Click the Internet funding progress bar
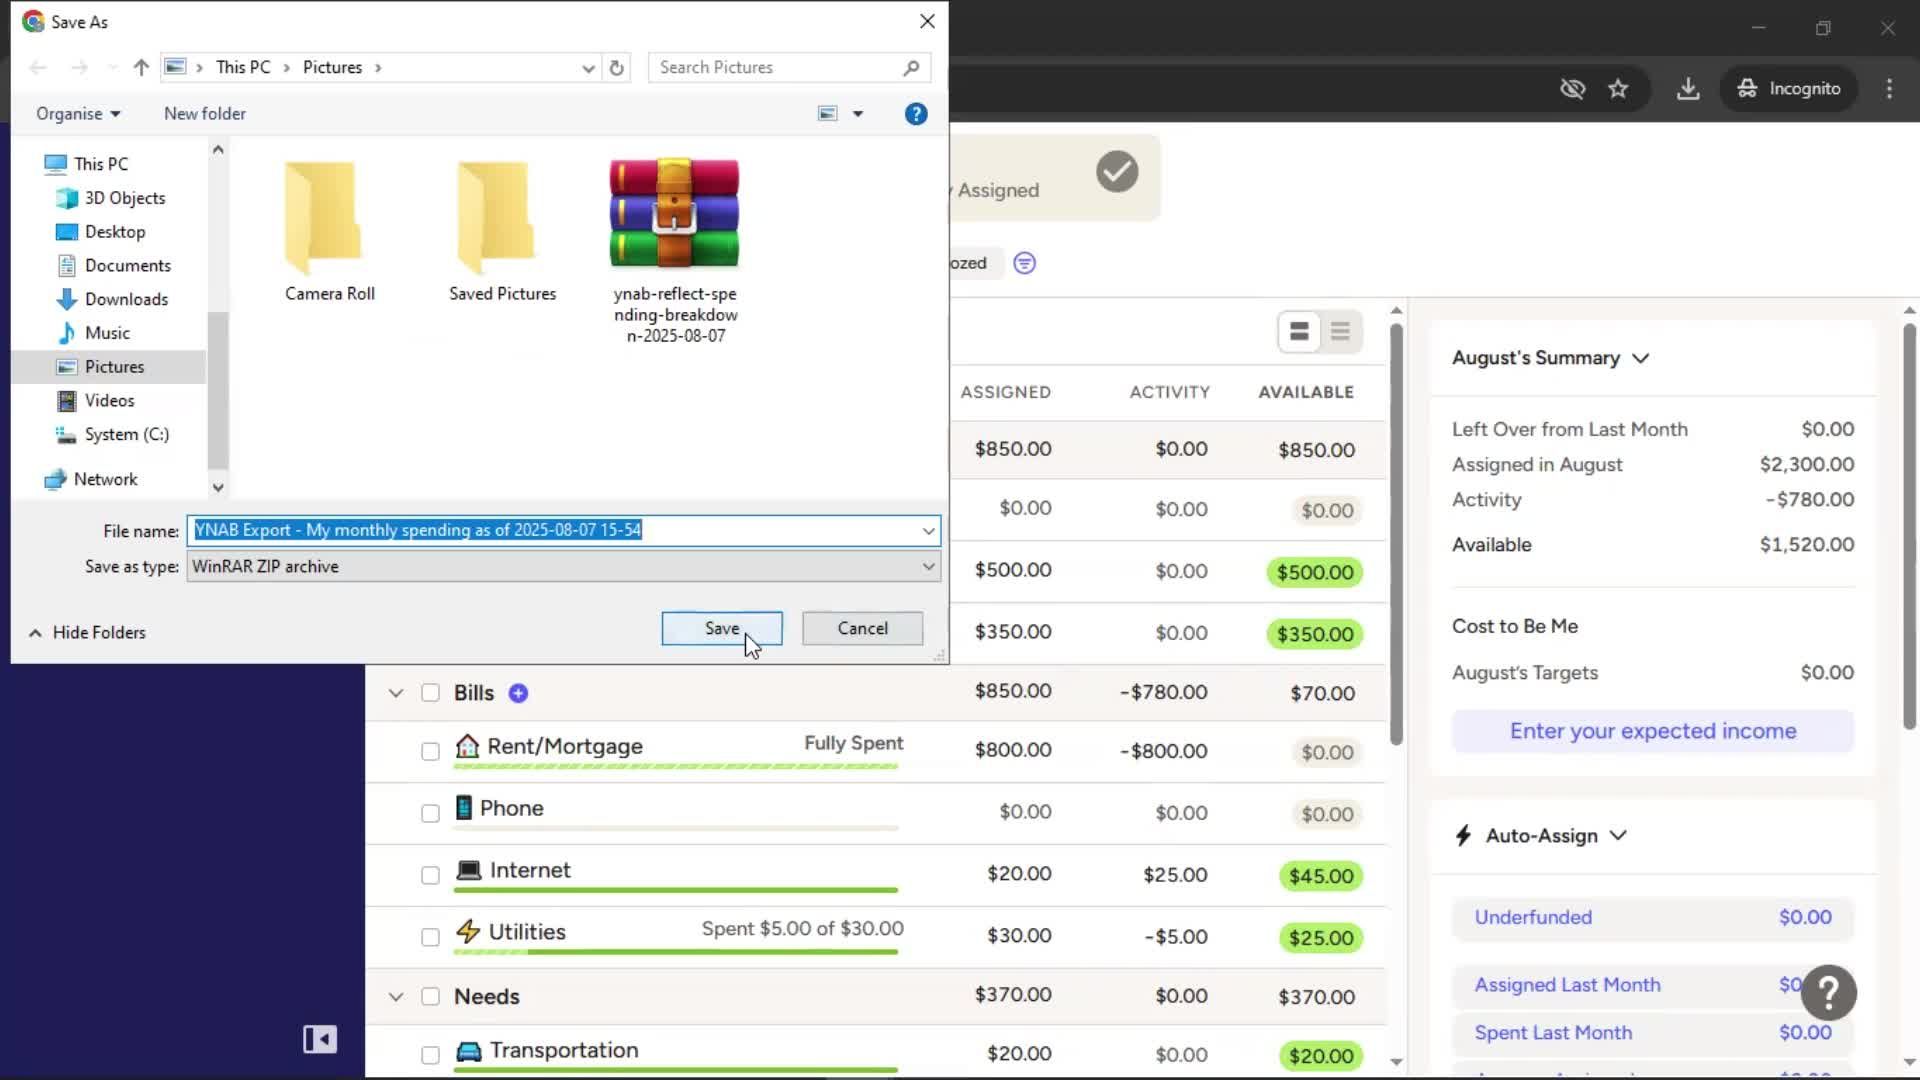The height and width of the screenshot is (1080, 1920). 676,890
